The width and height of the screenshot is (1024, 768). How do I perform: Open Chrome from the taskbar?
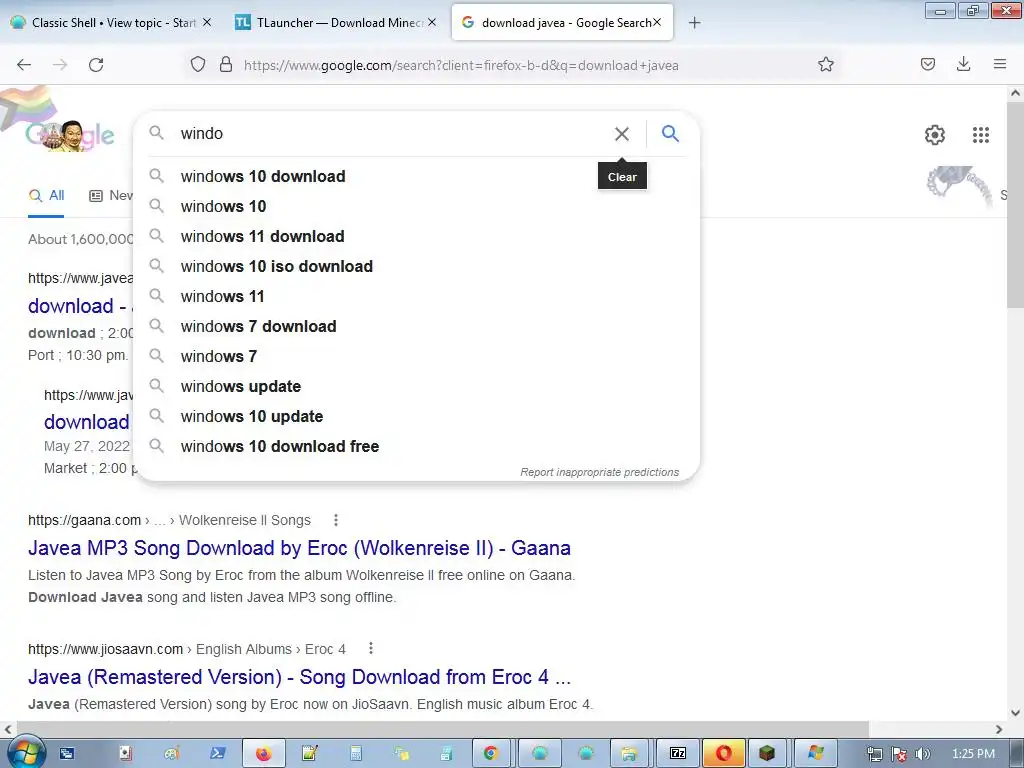point(491,754)
